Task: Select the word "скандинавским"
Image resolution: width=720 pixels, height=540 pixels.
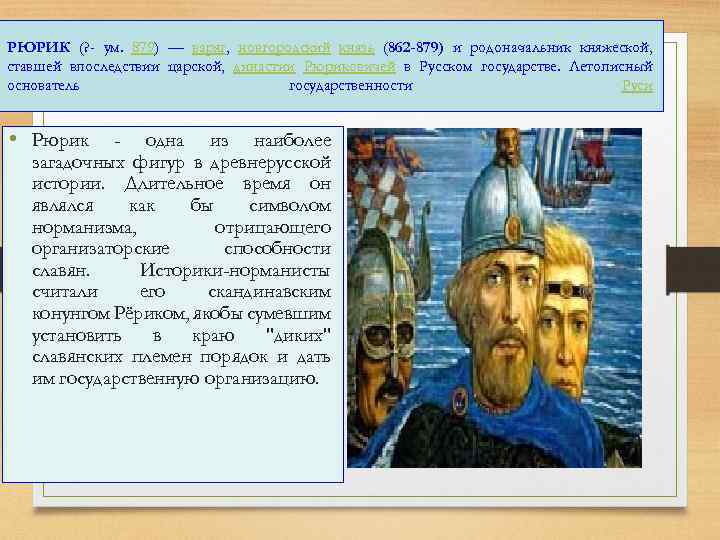Action: [x=270, y=292]
